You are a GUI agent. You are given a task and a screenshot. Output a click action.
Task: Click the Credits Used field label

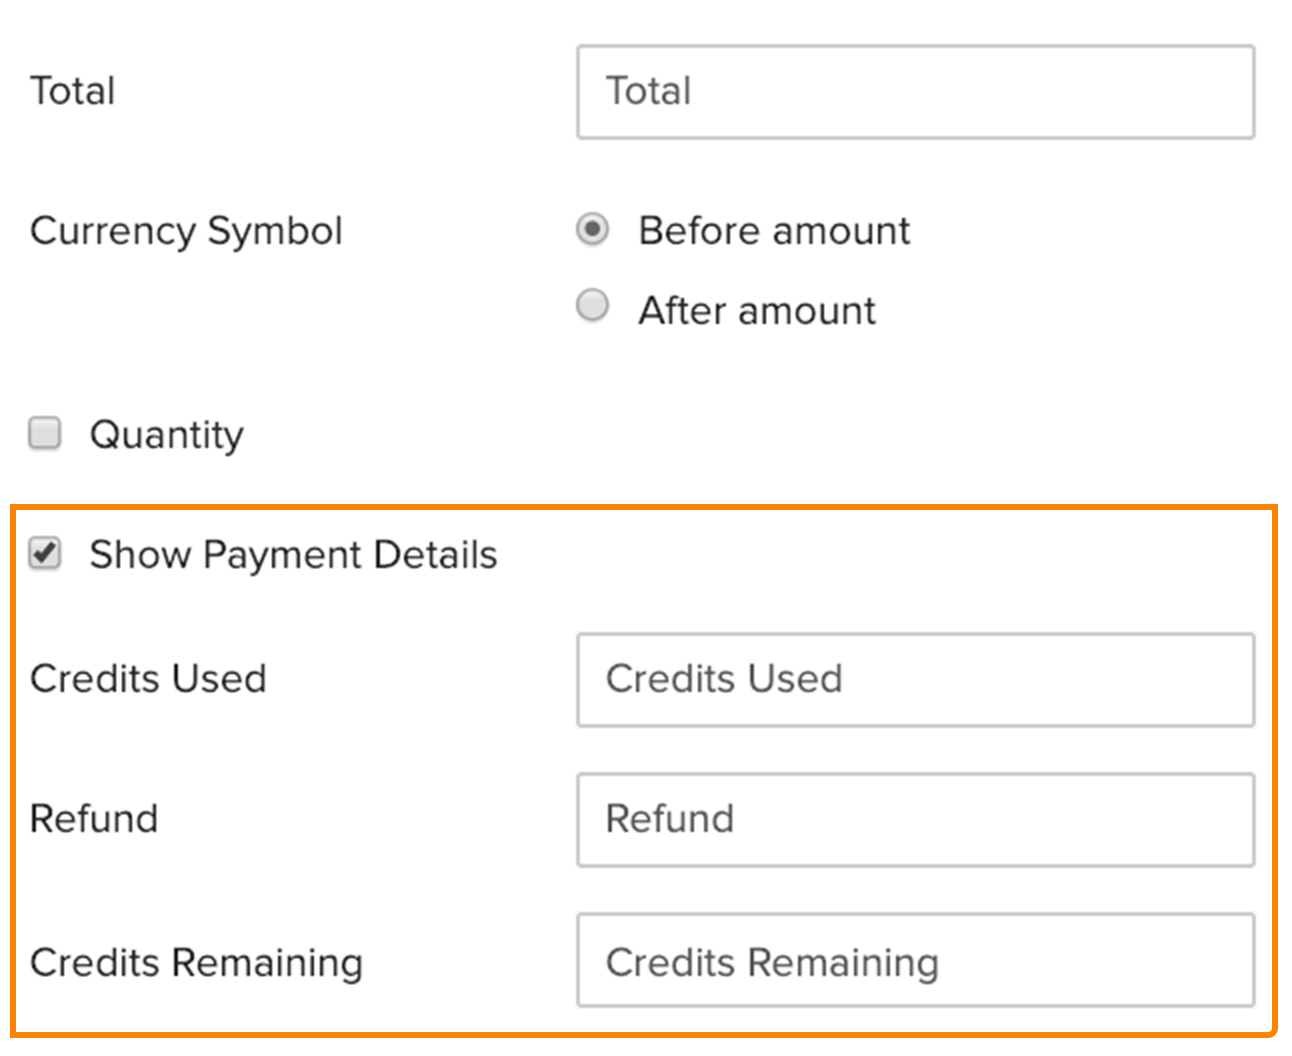(x=148, y=679)
